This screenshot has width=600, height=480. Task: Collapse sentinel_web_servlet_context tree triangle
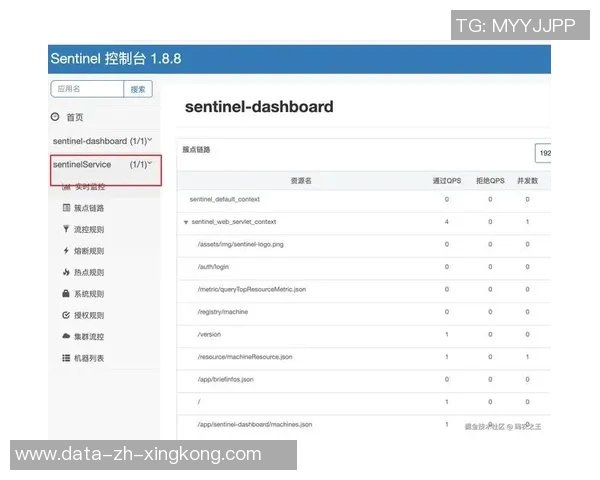[186, 222]
